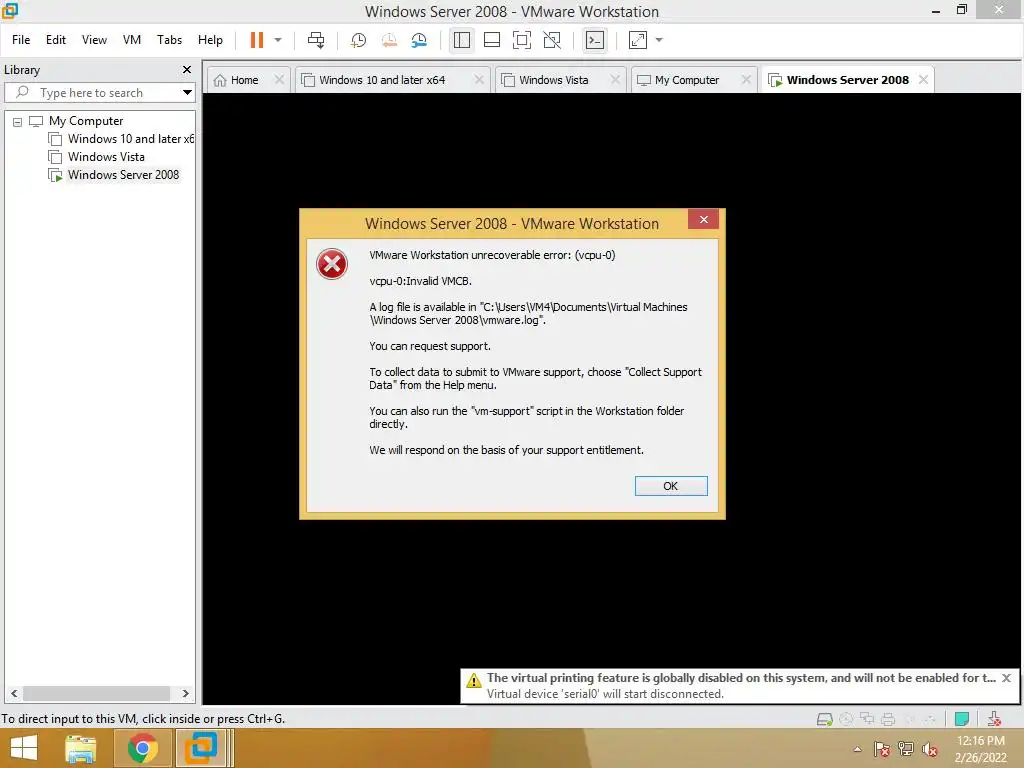Click the network adapter status icon
Image resolution: width=1024 pixels, height=768 pixels.
click(x=867, y=719)
